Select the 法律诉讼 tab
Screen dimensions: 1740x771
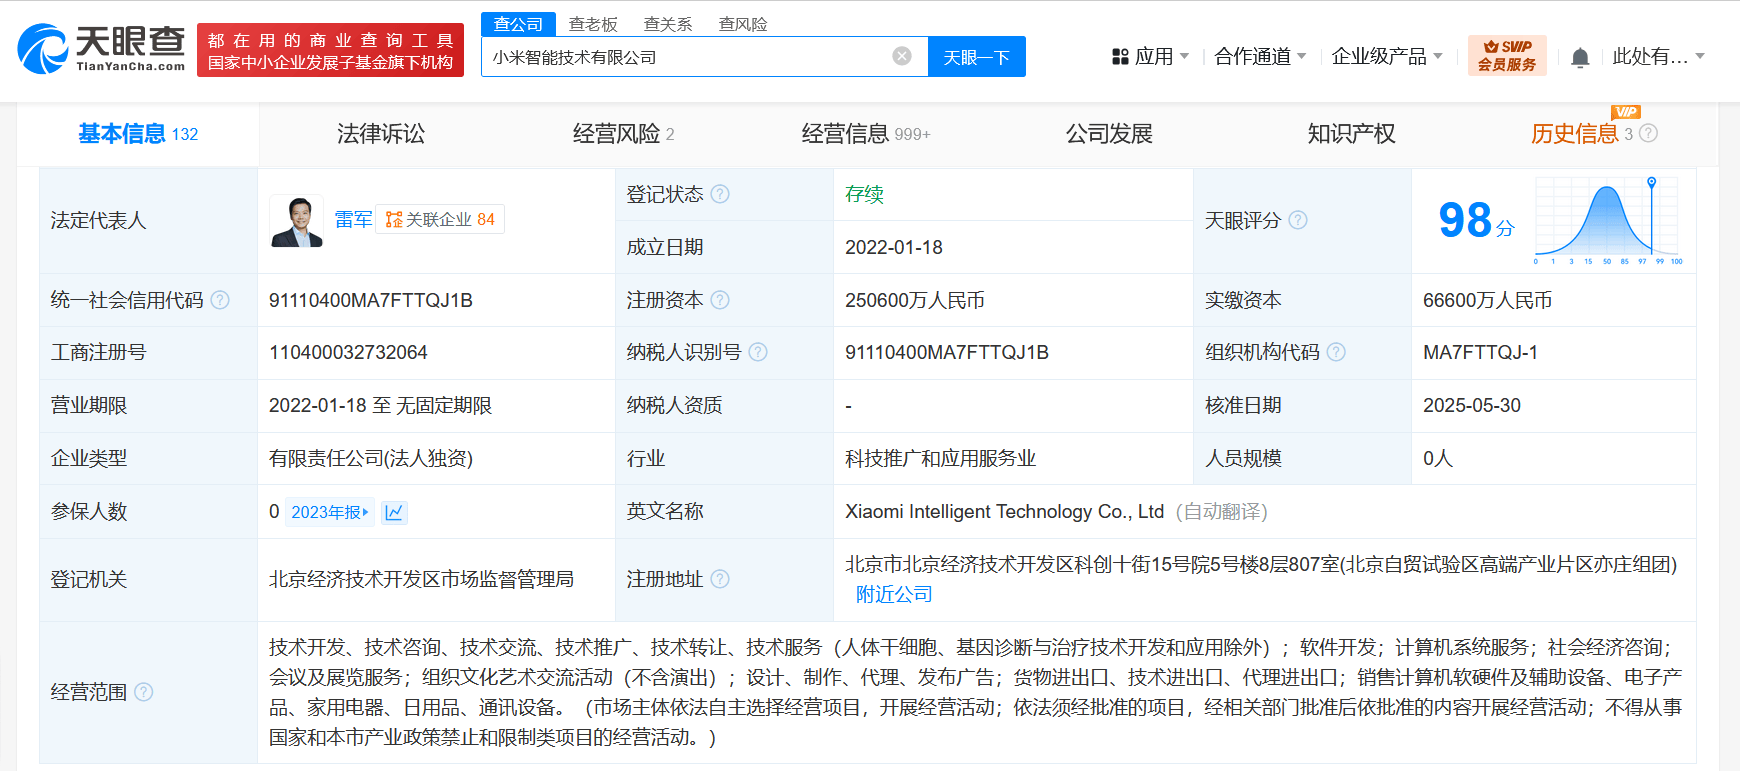coord(381,134)
